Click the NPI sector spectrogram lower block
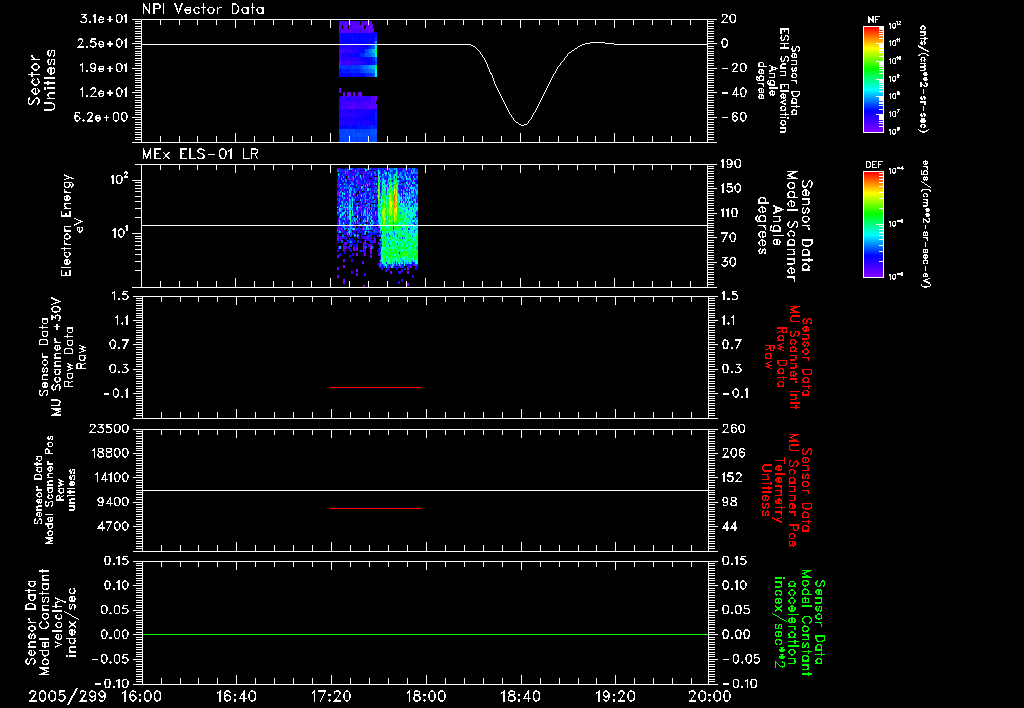The image size is (1024, 708). (x=357, y=116)
